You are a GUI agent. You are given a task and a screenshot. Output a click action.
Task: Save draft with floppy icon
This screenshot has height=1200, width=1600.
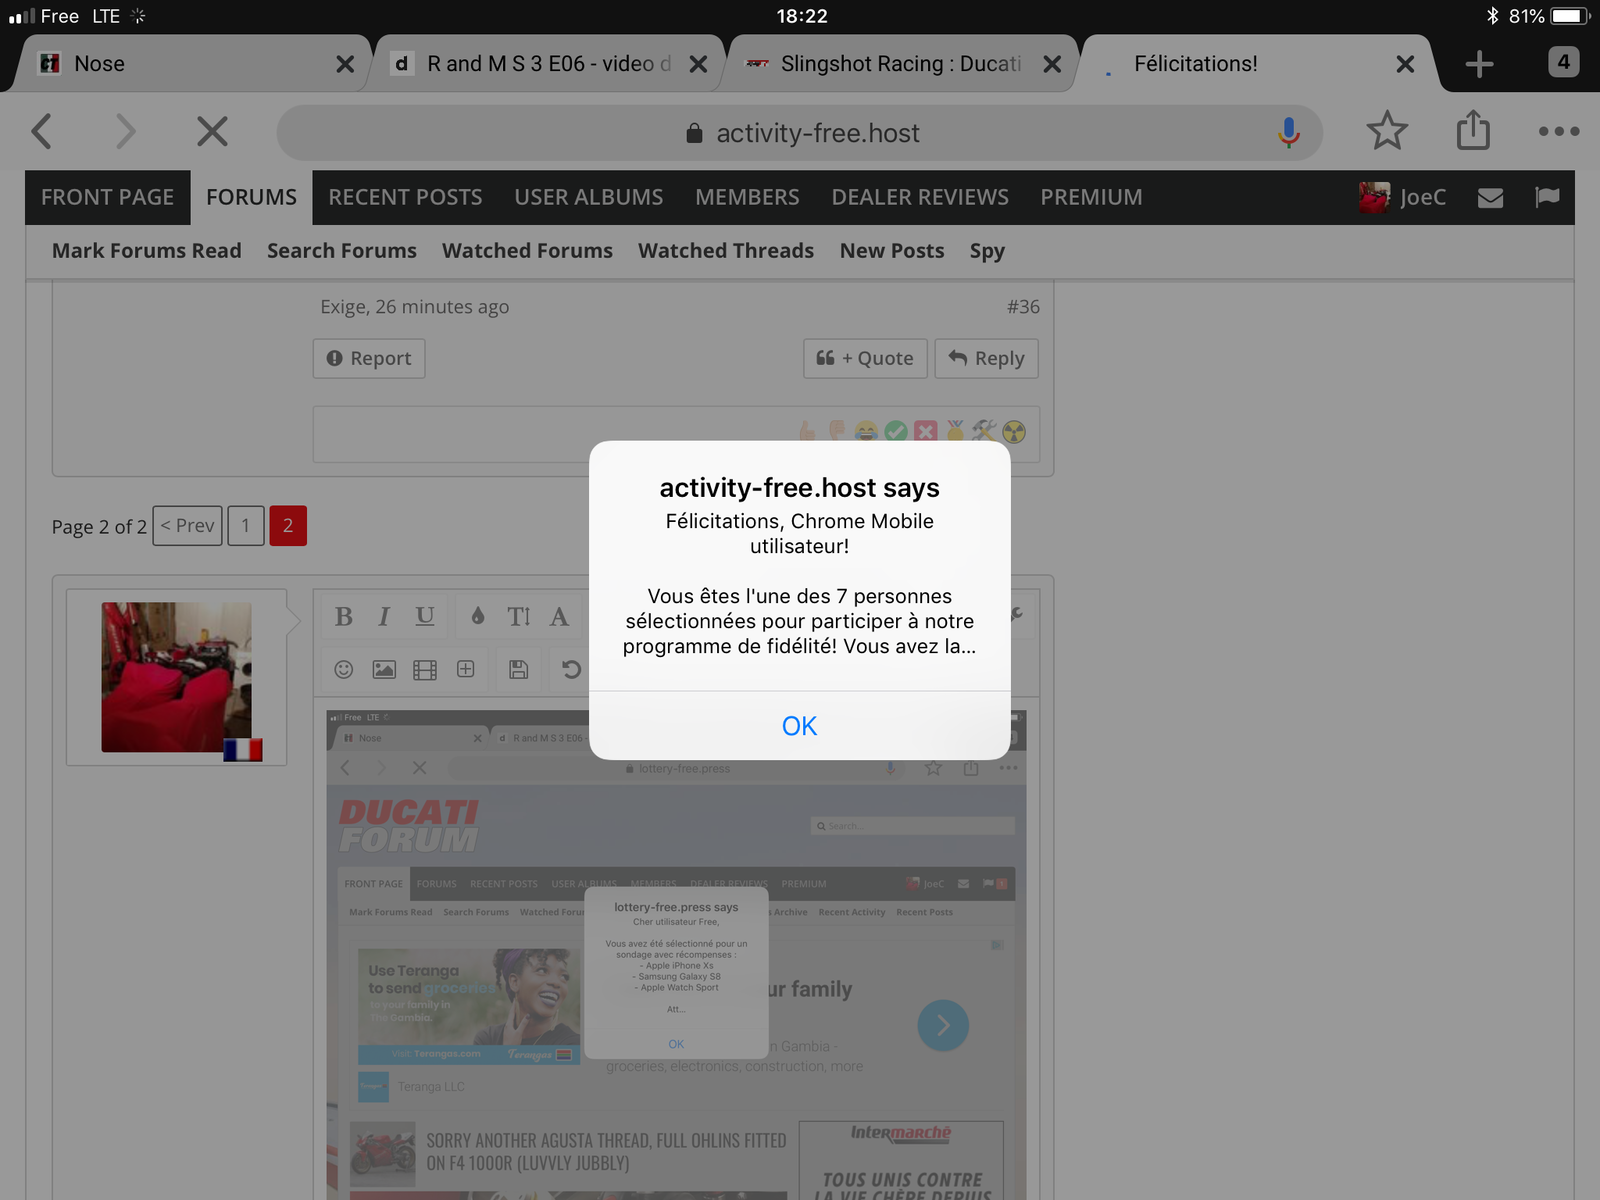[x=518, y=669]
